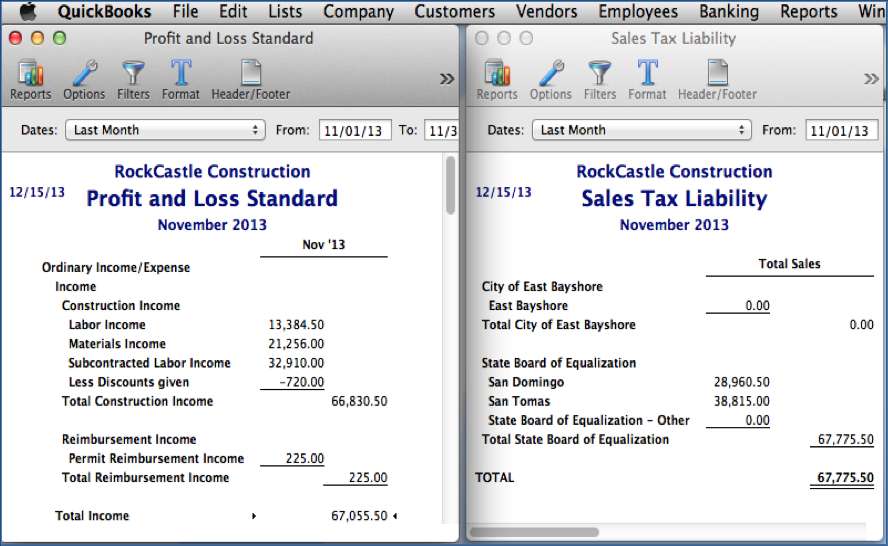Click Total Construction Income amount 66,830.50
888x546 pixels.
[x=359, y=402]
